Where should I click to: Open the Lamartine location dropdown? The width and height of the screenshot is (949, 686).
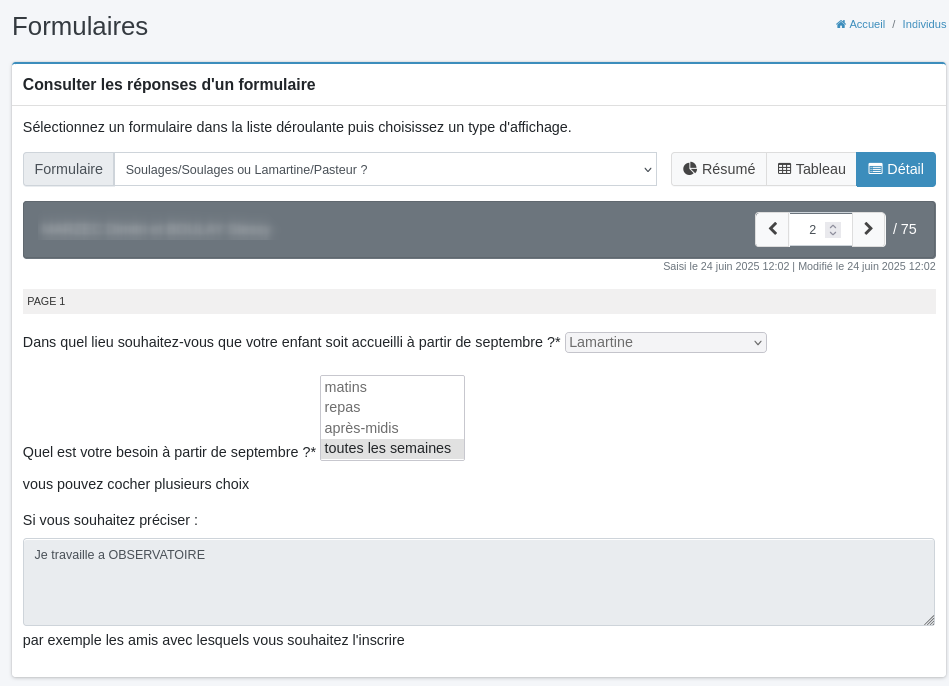tap(666, 342)
